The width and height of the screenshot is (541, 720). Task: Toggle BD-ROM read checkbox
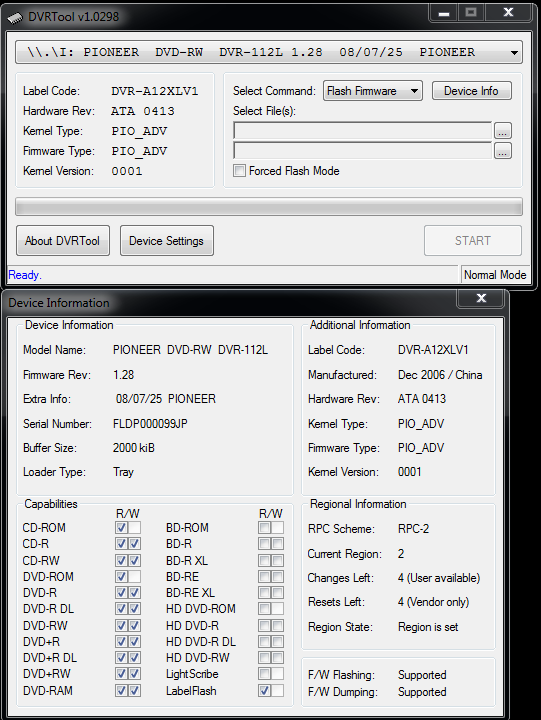click(x=265, y=528)
